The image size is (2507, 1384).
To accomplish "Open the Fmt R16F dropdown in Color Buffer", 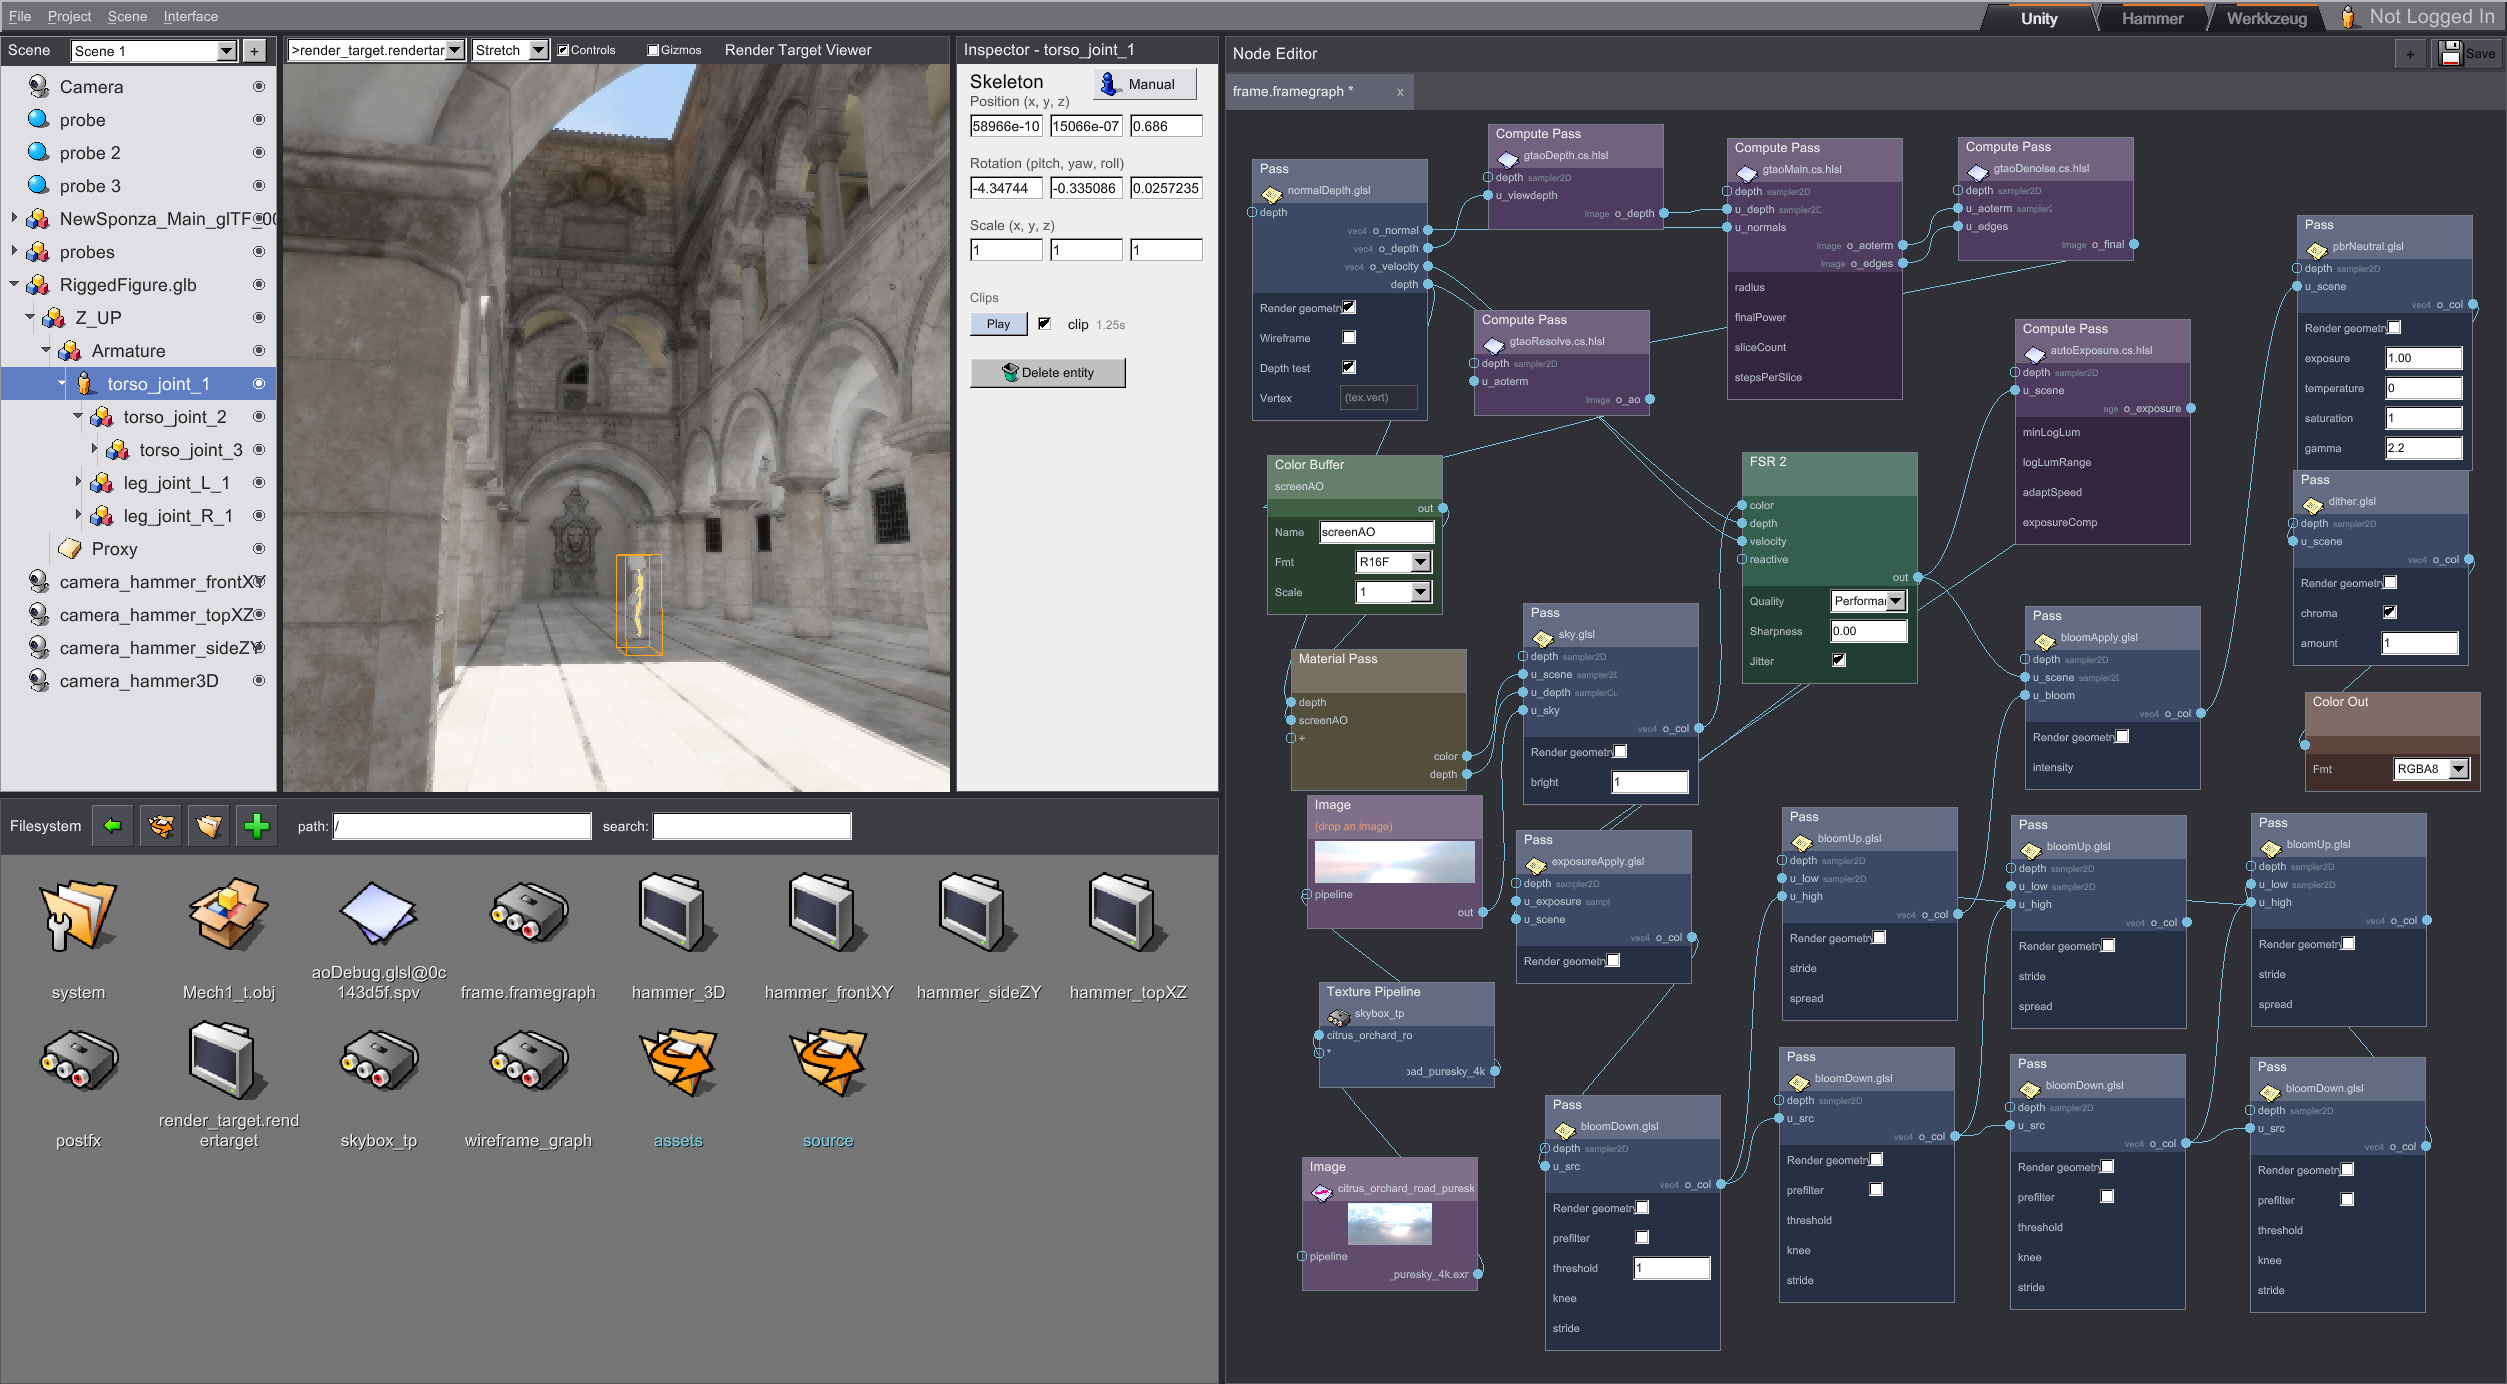I will [1394, 562].
